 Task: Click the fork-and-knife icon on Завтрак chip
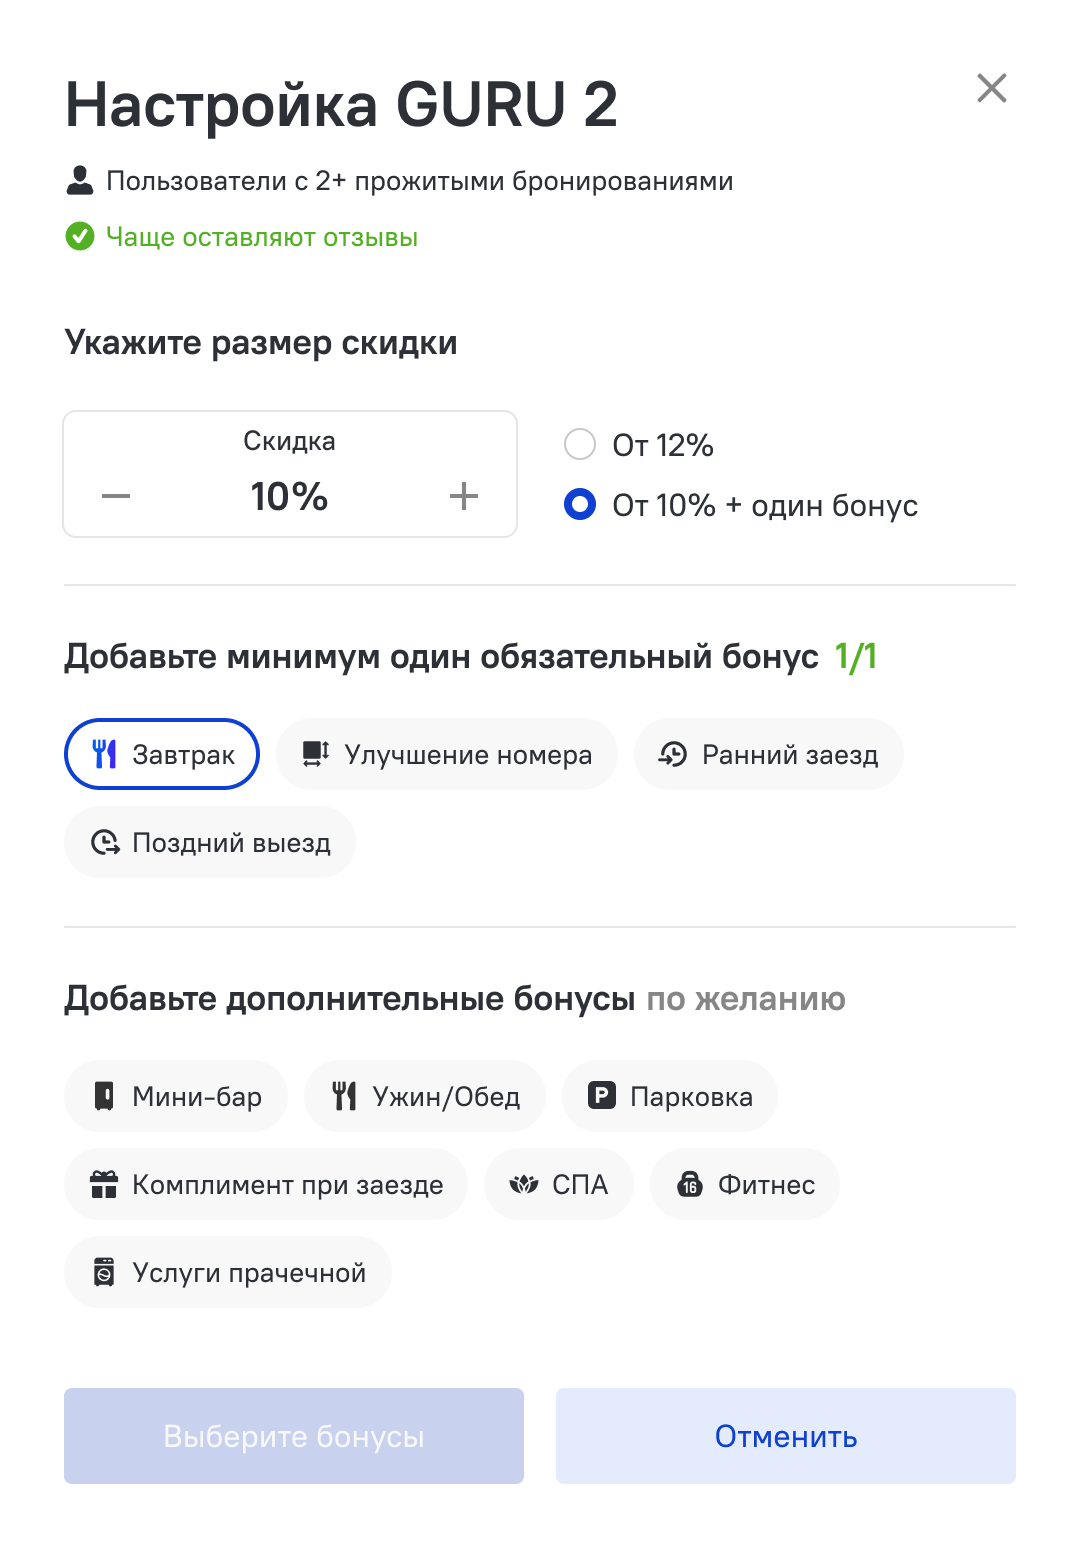tap(105, 754)
